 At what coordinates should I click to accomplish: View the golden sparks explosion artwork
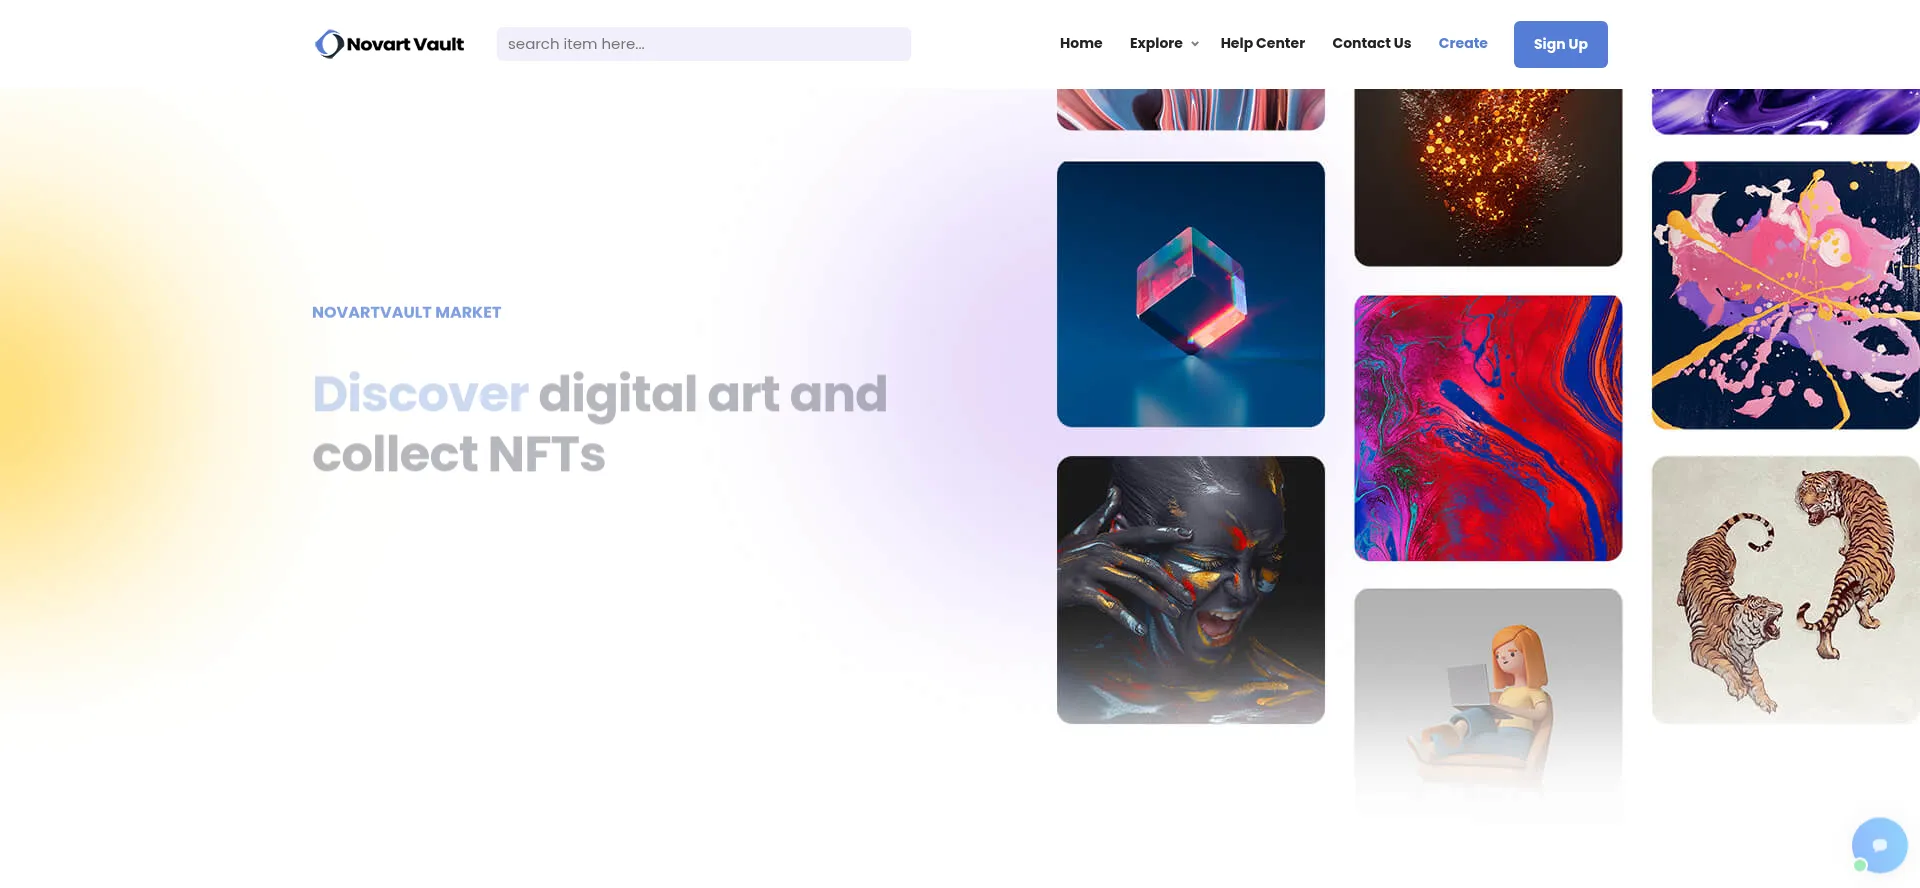[1487, 177]
